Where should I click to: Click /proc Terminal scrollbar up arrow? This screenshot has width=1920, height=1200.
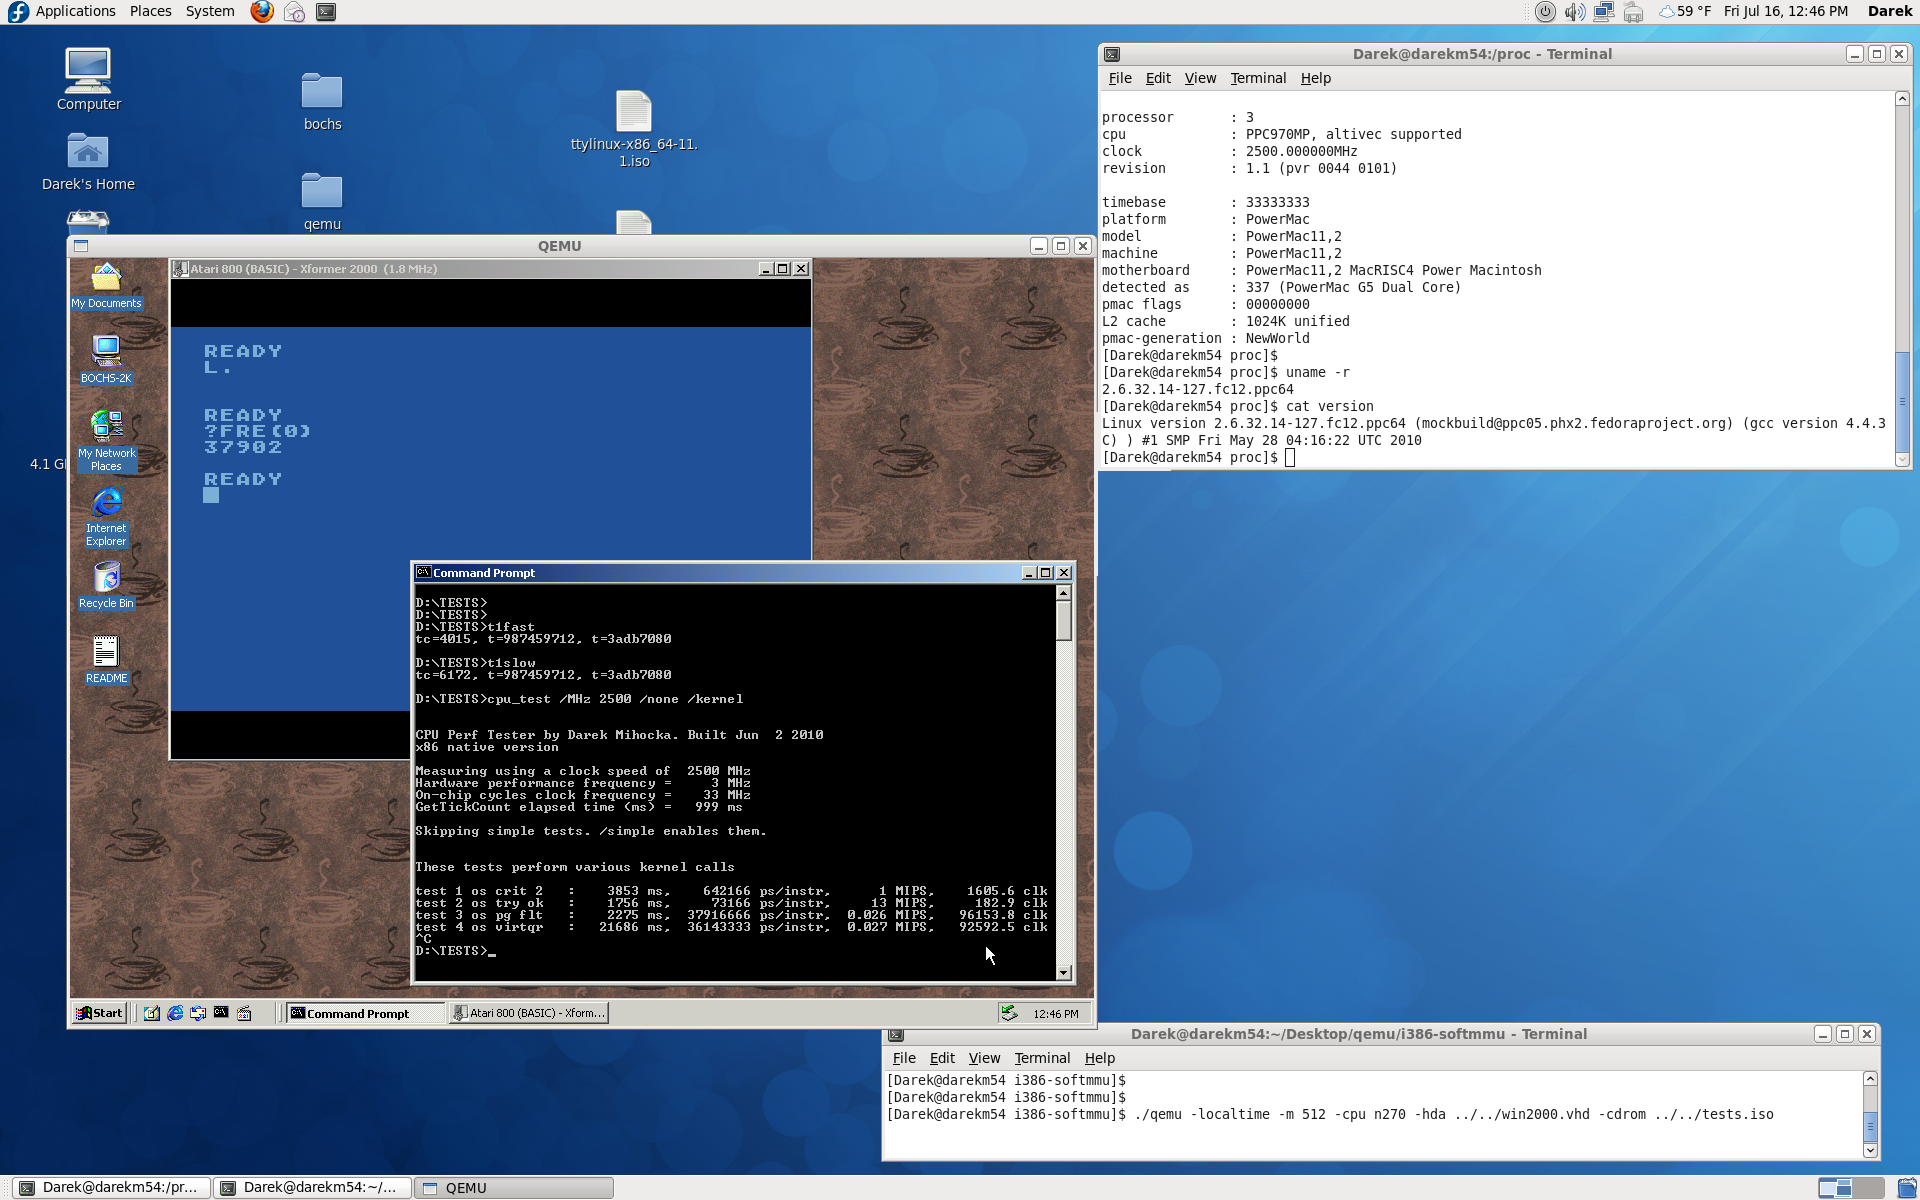pos(1902,98)
